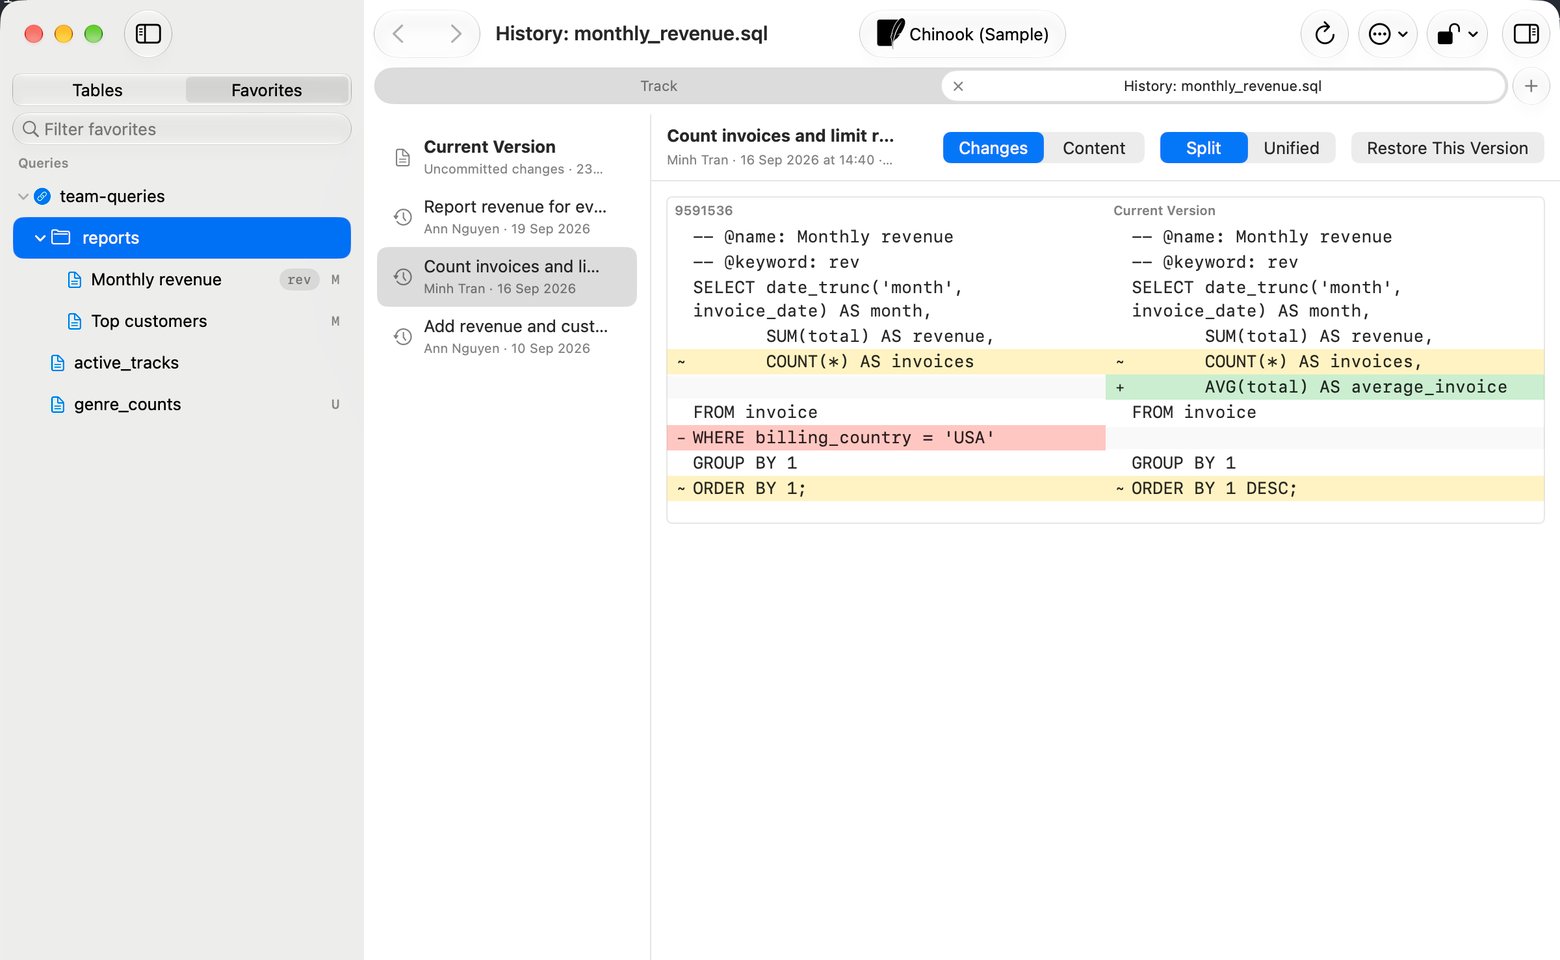This screenshot has height=960, width=1560.
Task: Select the Split diff layout
Action: 1203,148
